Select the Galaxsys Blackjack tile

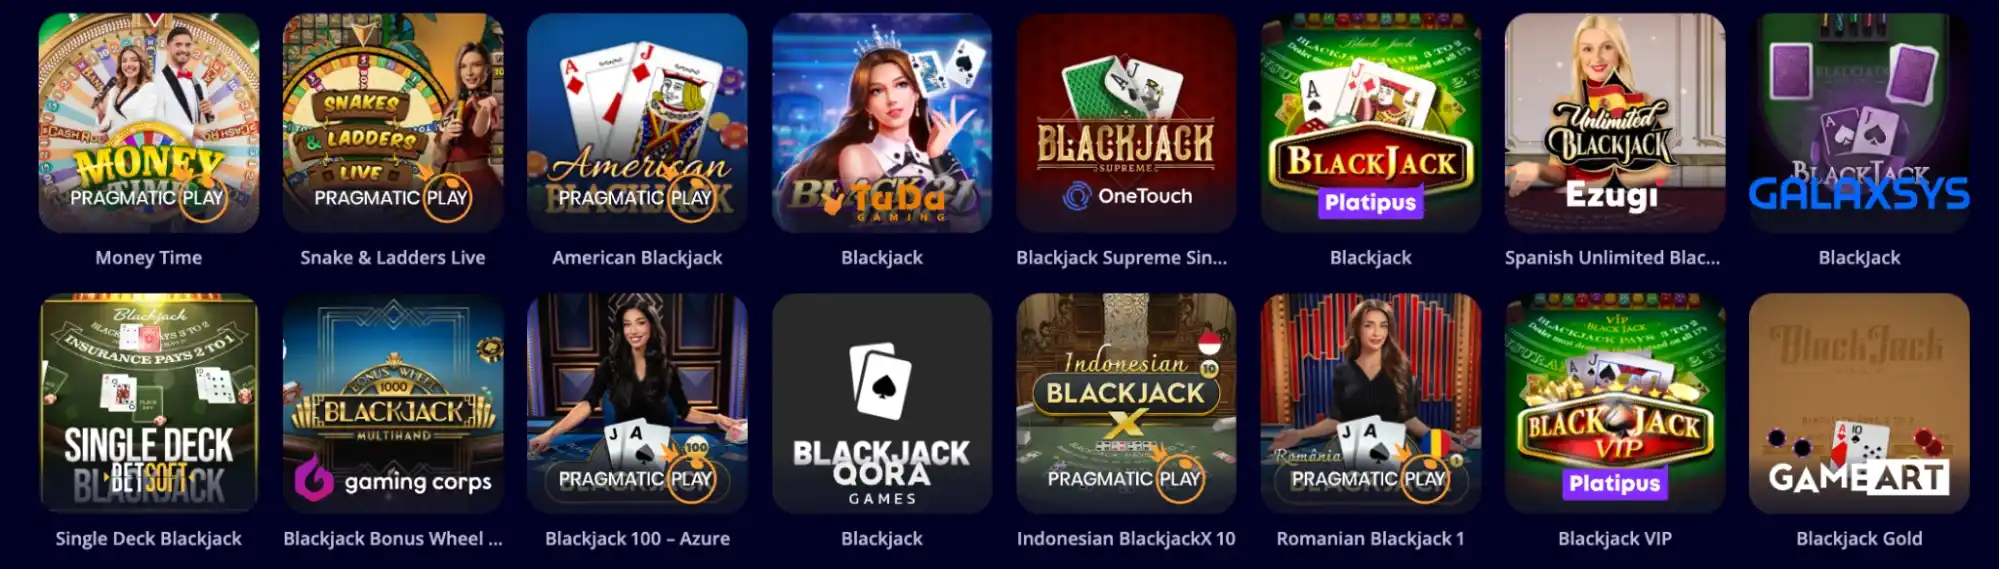tap(1859, 123)
